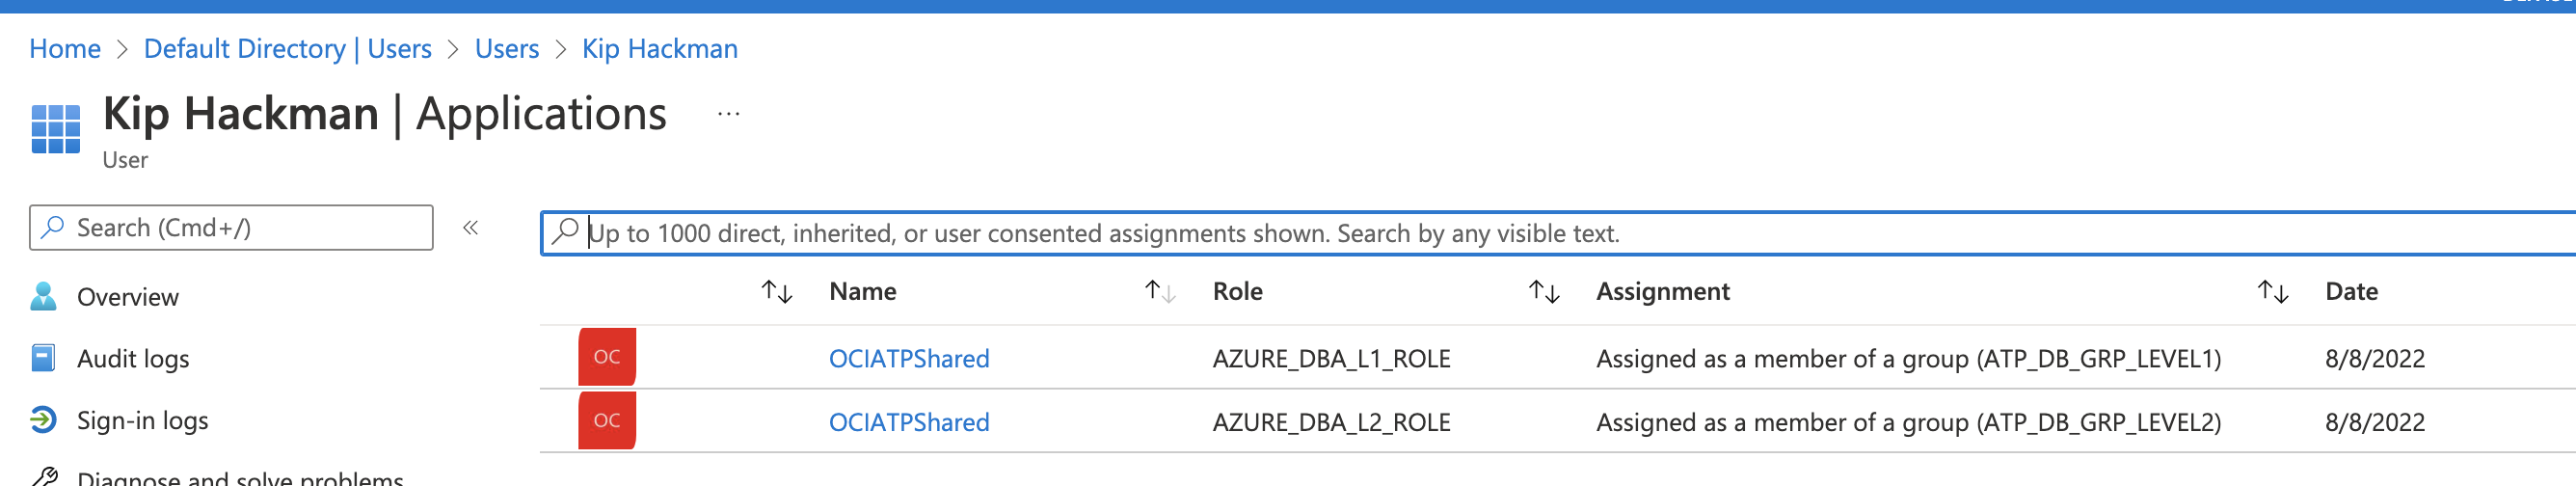Image resolution: width=2576 pixels, height=486 pixels.
Task: Click the Overview user icon in sidebar
Action: [x=43, y=297]
